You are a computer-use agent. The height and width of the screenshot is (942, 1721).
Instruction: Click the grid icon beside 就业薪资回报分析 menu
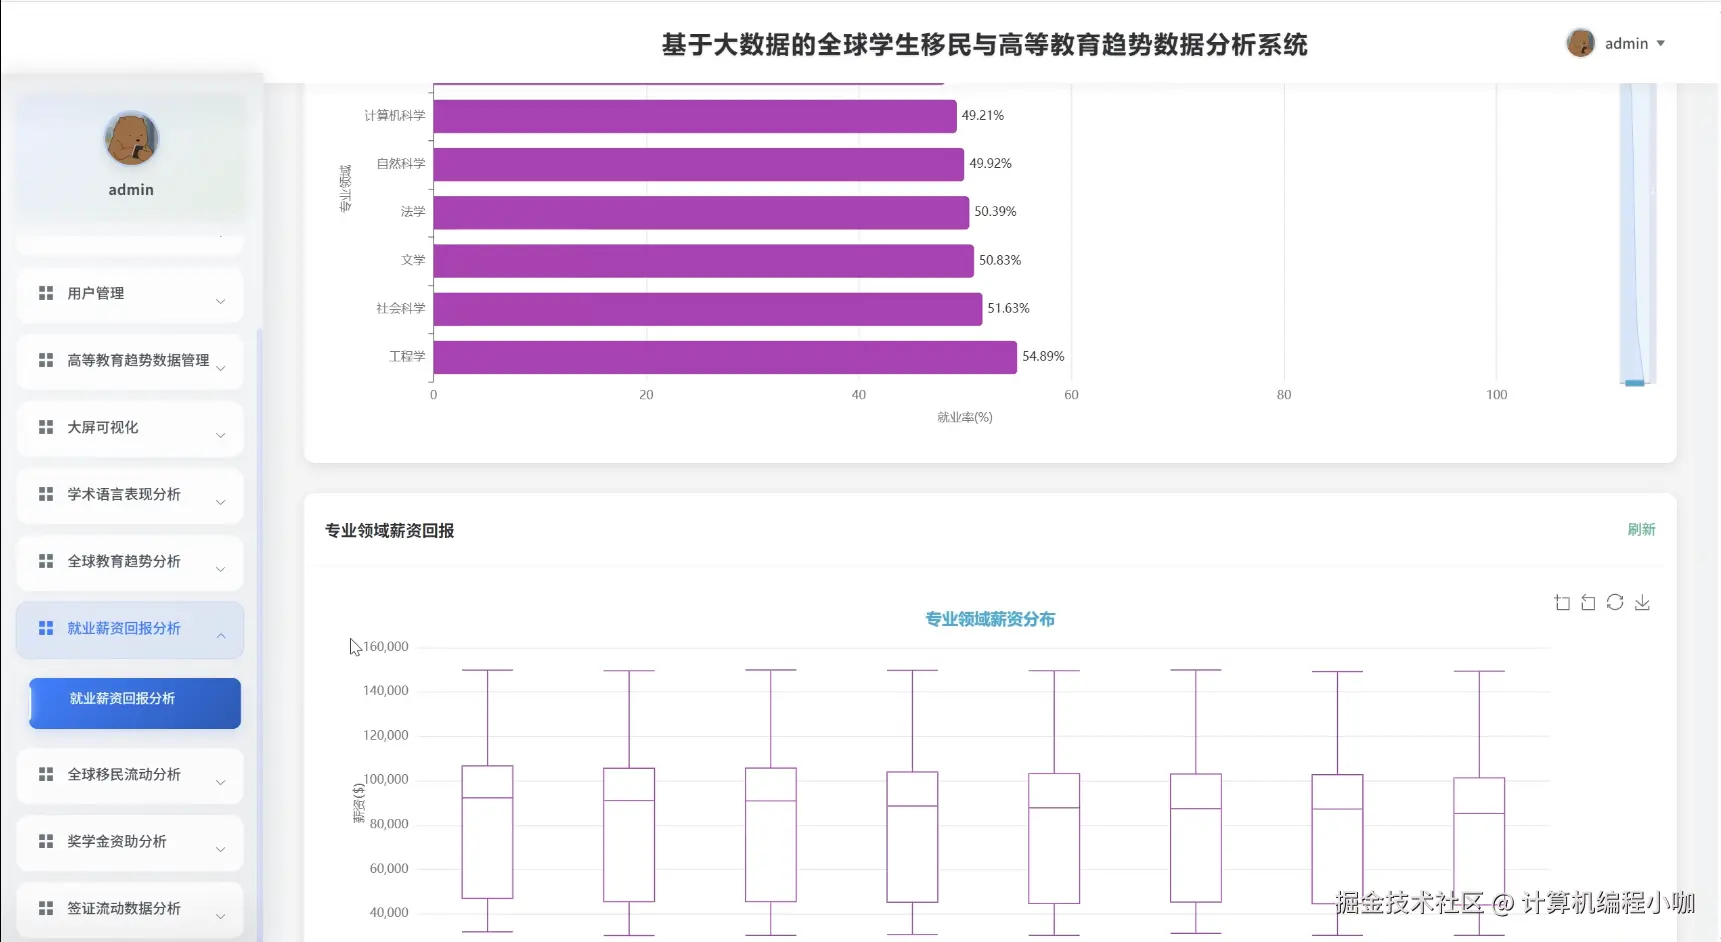point(46,628)
